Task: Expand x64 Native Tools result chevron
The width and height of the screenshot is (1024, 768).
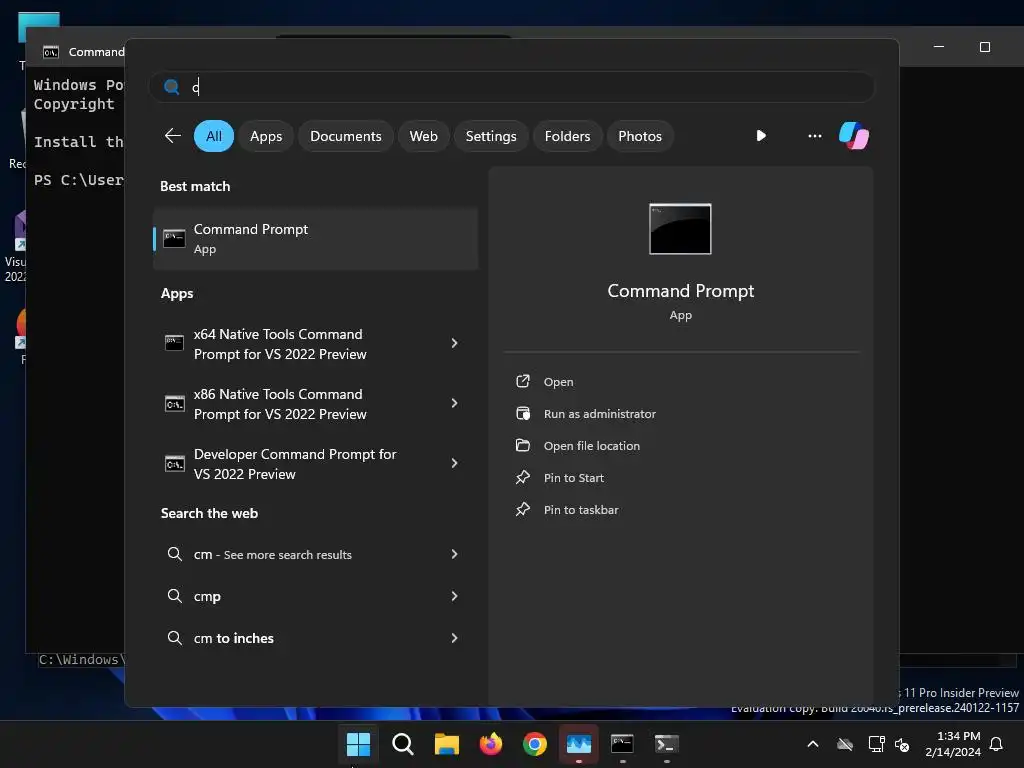Action: pos(455,343)
